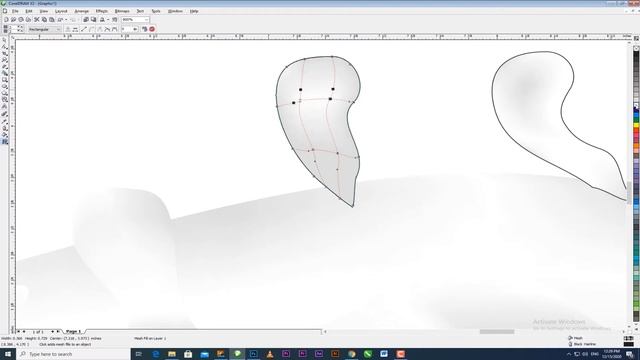Open the Edit menu
The width and height of the screenshot is (640, 360).
click(29, 11)
